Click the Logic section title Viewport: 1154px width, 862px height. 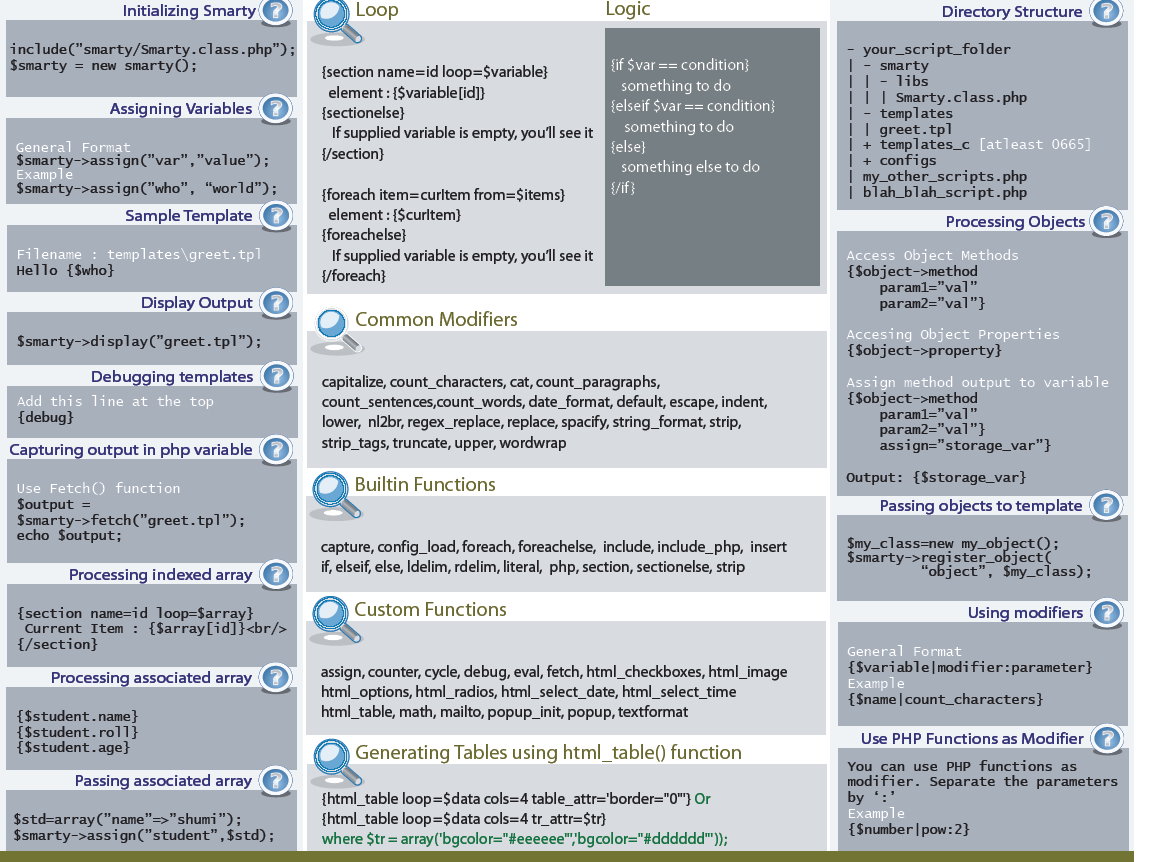tap(628, 10)
